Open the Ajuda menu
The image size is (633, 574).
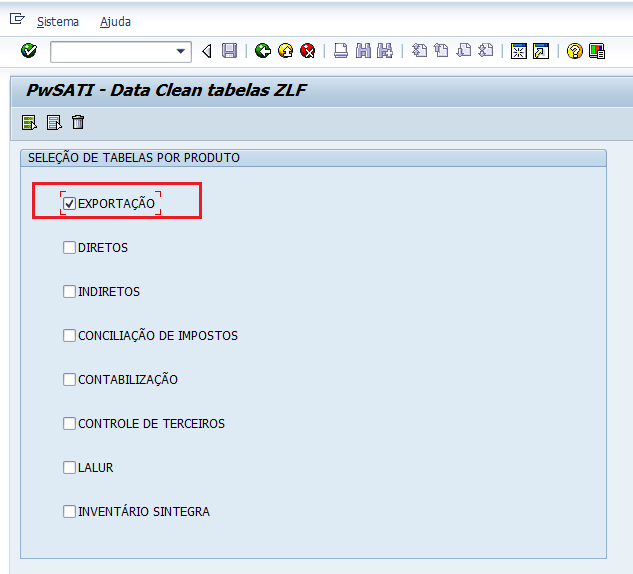click(115, 21)
